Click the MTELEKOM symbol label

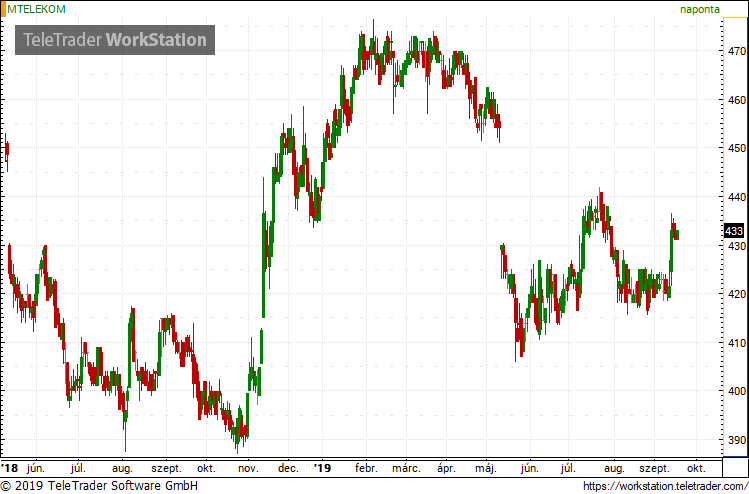(x=36, y=9)
